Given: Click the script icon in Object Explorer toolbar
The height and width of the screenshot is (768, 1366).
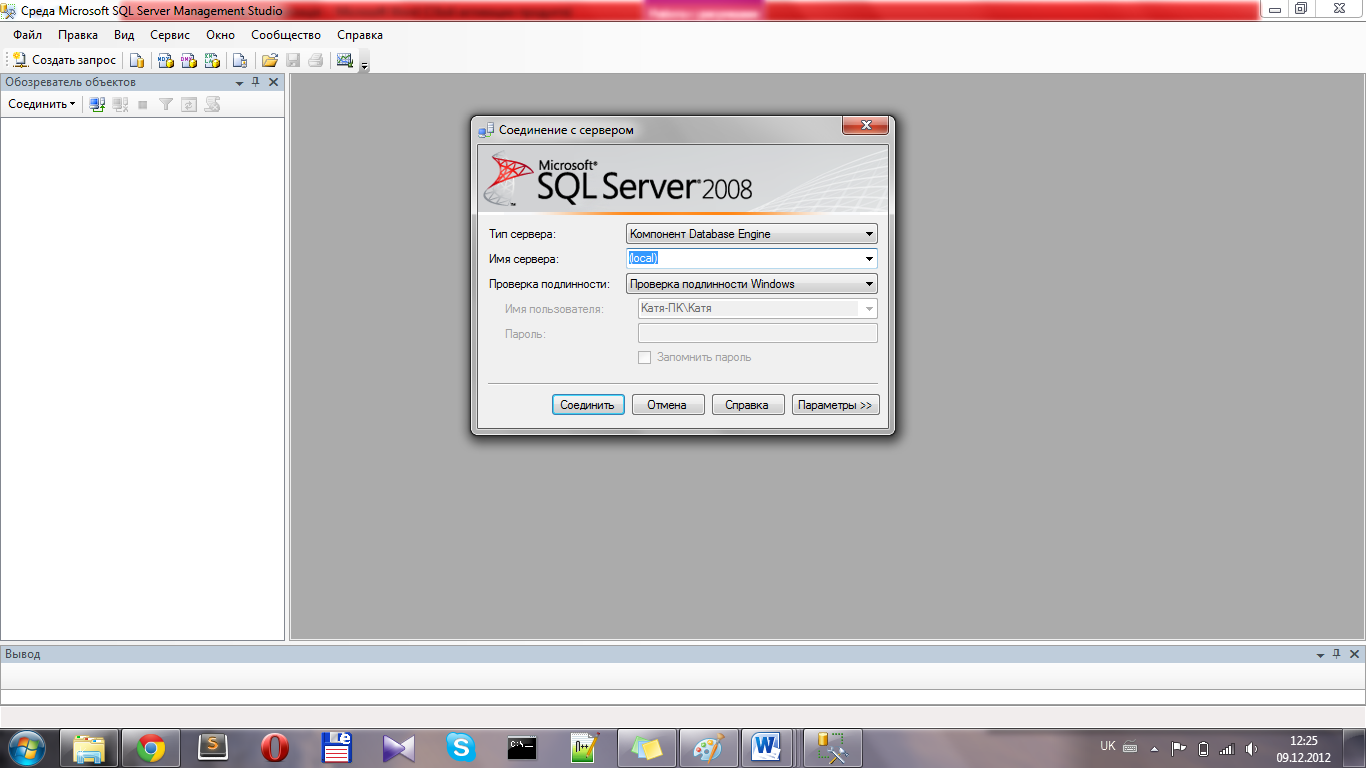Looking at the screenshot, I should coord(212,104).
